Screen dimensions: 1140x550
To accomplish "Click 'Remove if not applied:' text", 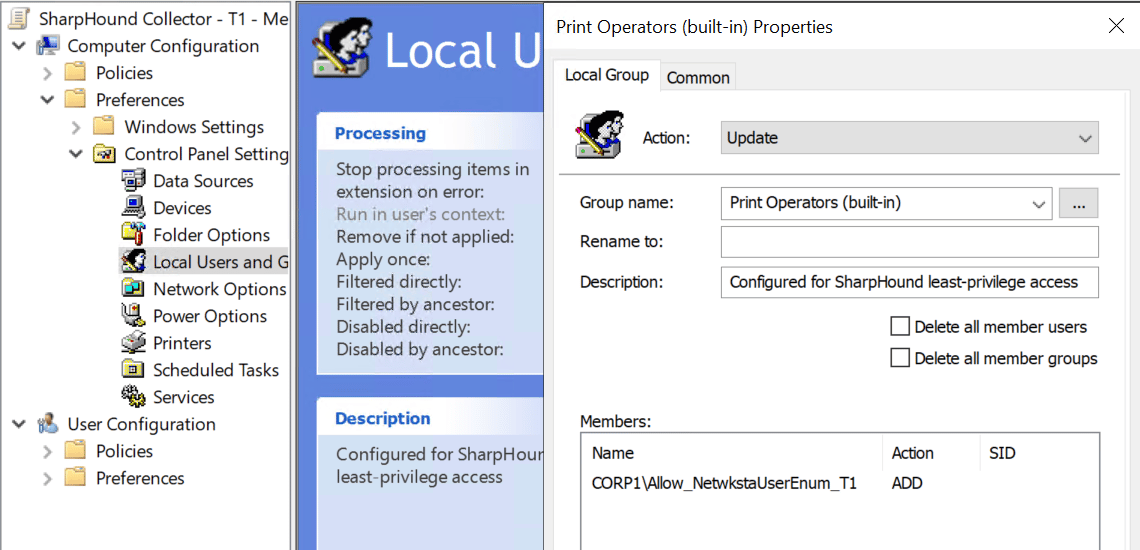I will click(425, 236).
